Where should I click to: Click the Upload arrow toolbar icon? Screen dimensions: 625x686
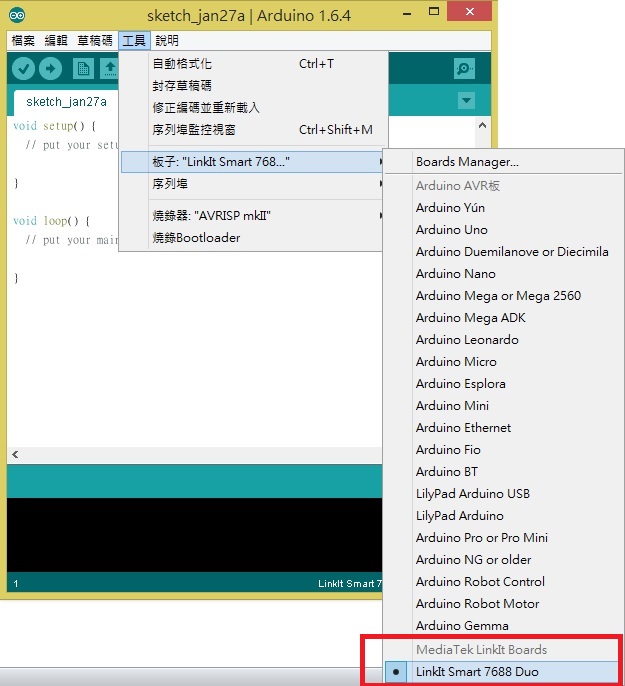(x=50, y=69)
